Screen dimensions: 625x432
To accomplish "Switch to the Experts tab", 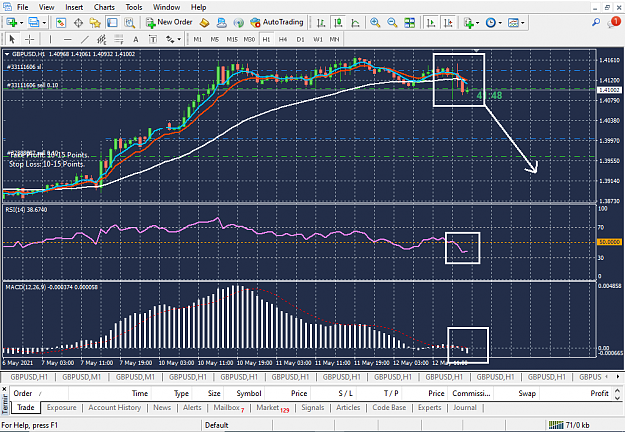I will (x=430, y=407).
